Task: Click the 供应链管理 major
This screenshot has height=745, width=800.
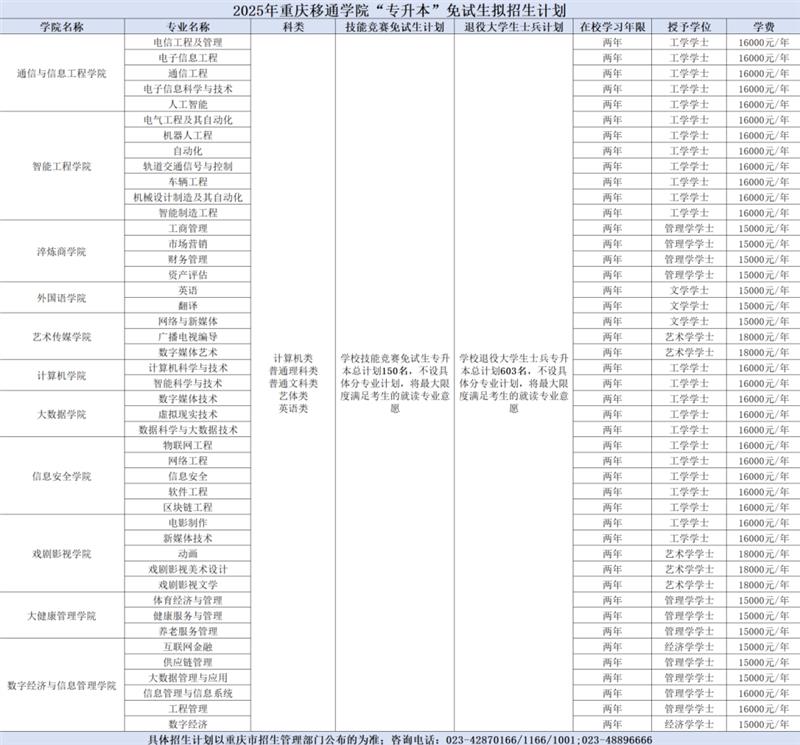Action: point(188,662)
